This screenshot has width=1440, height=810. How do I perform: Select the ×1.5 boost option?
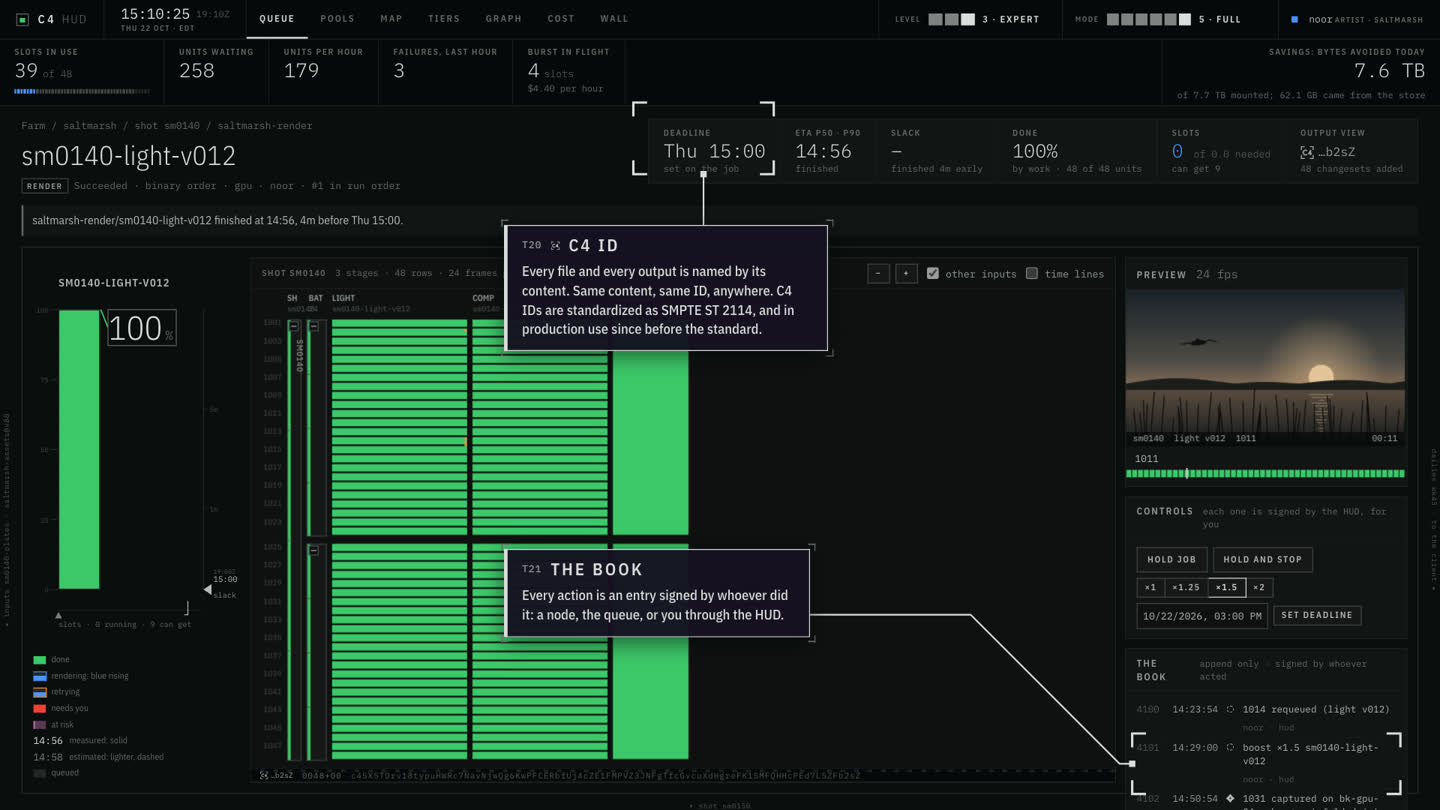coord(1227,587)
